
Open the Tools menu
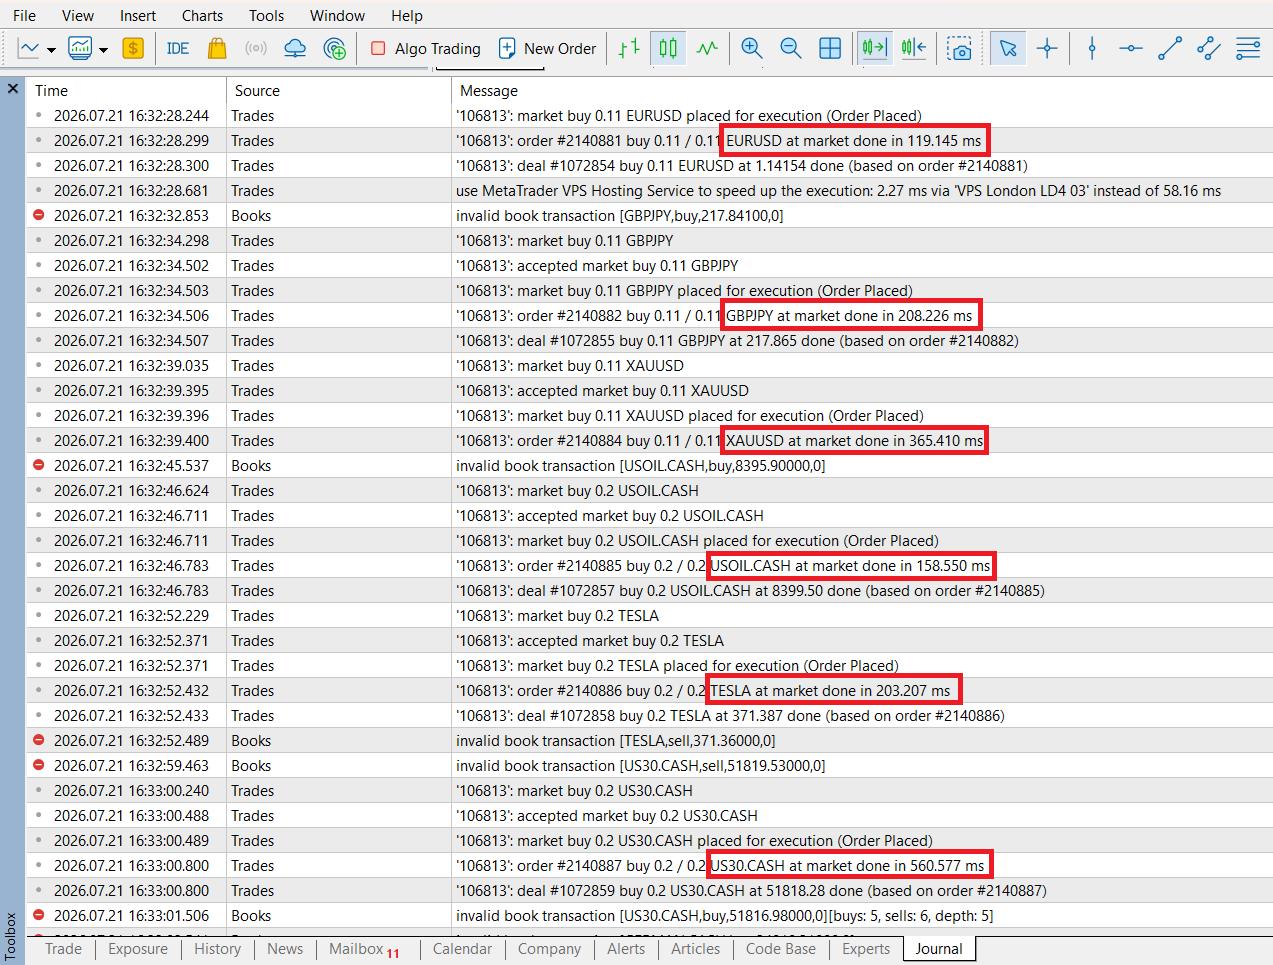click(267, 15)
